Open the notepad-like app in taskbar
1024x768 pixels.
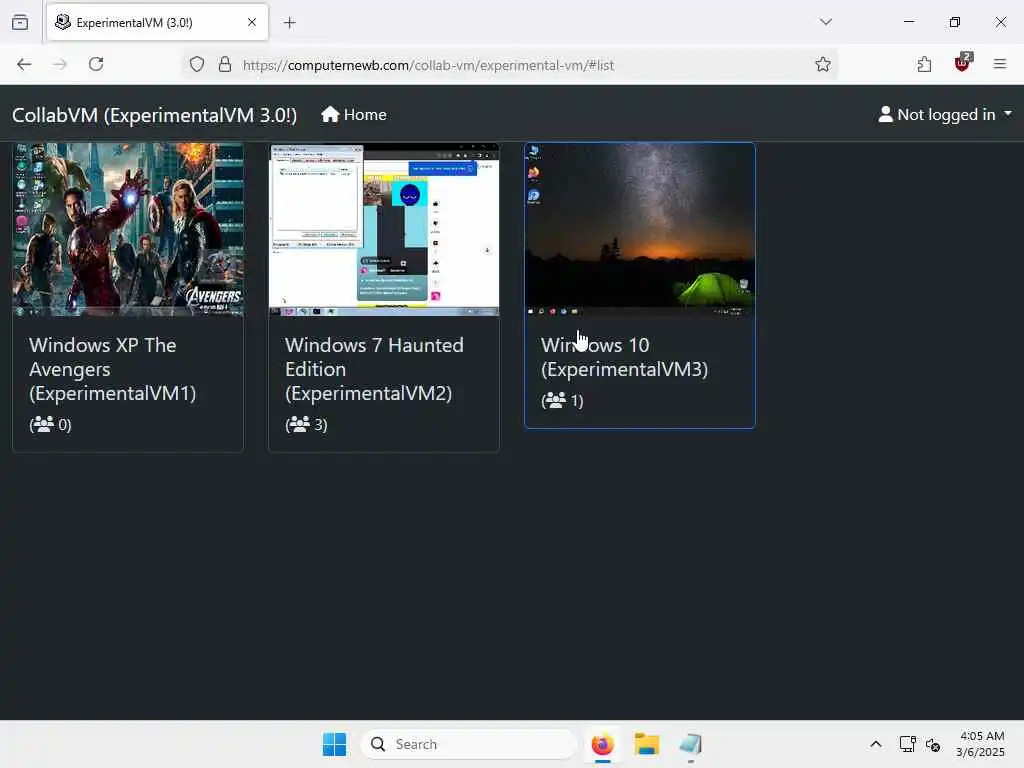pos(690,744)
